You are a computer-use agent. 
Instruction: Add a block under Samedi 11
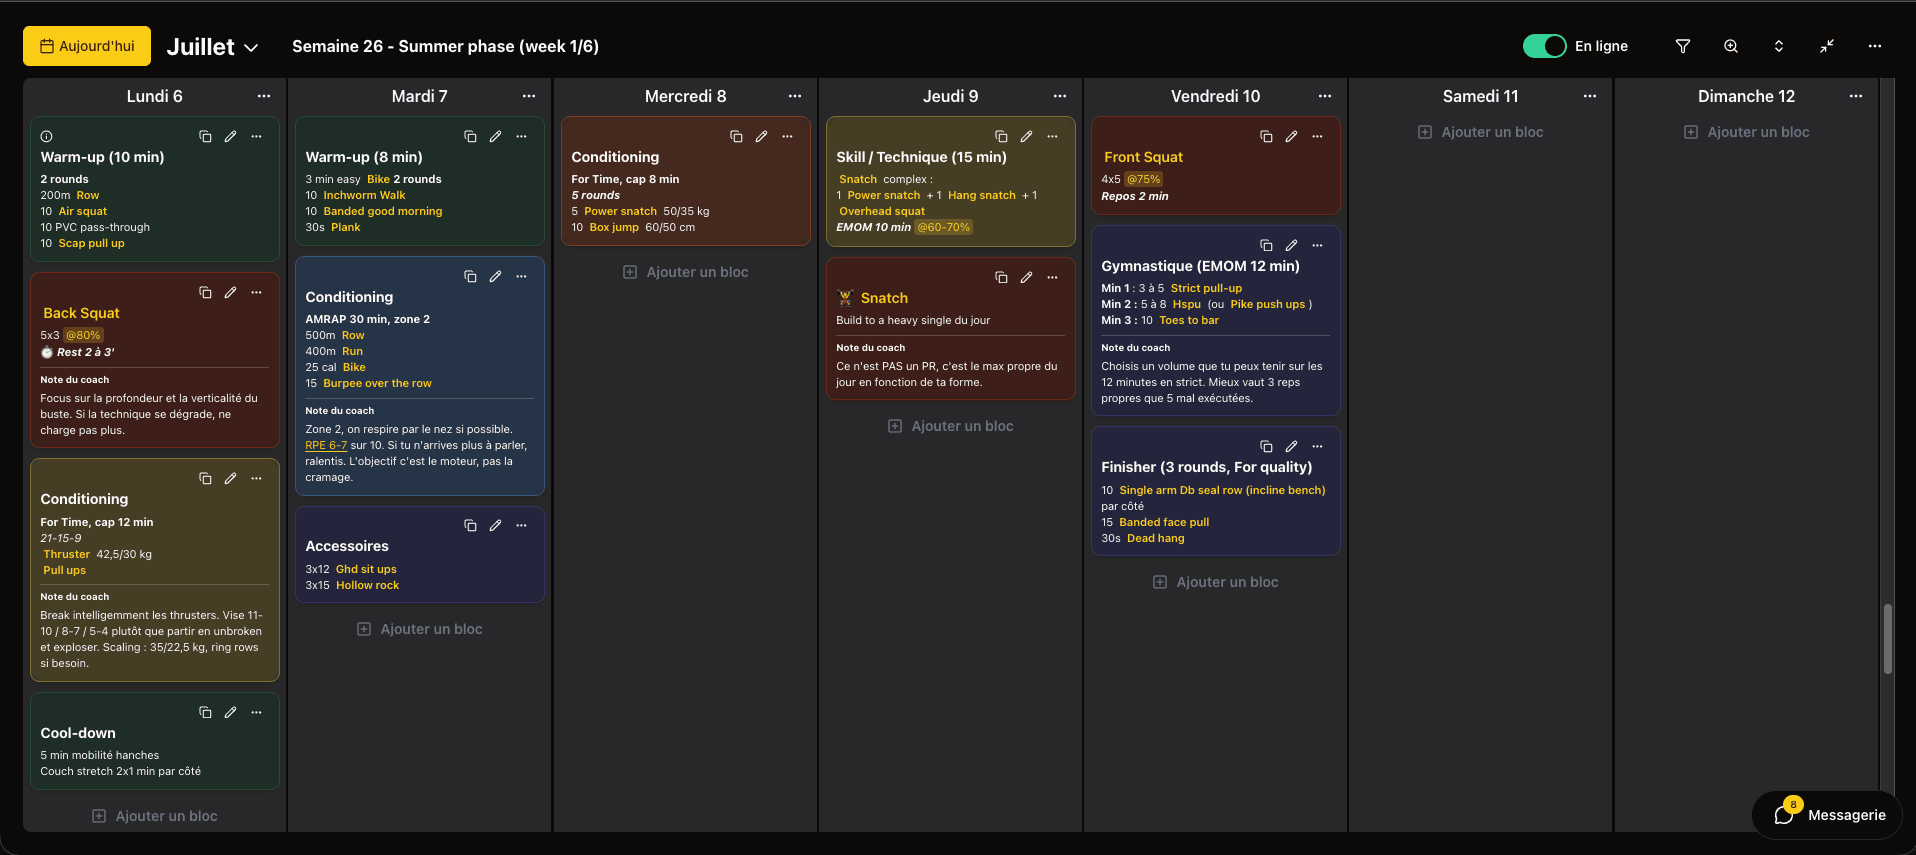[1481, 132]
